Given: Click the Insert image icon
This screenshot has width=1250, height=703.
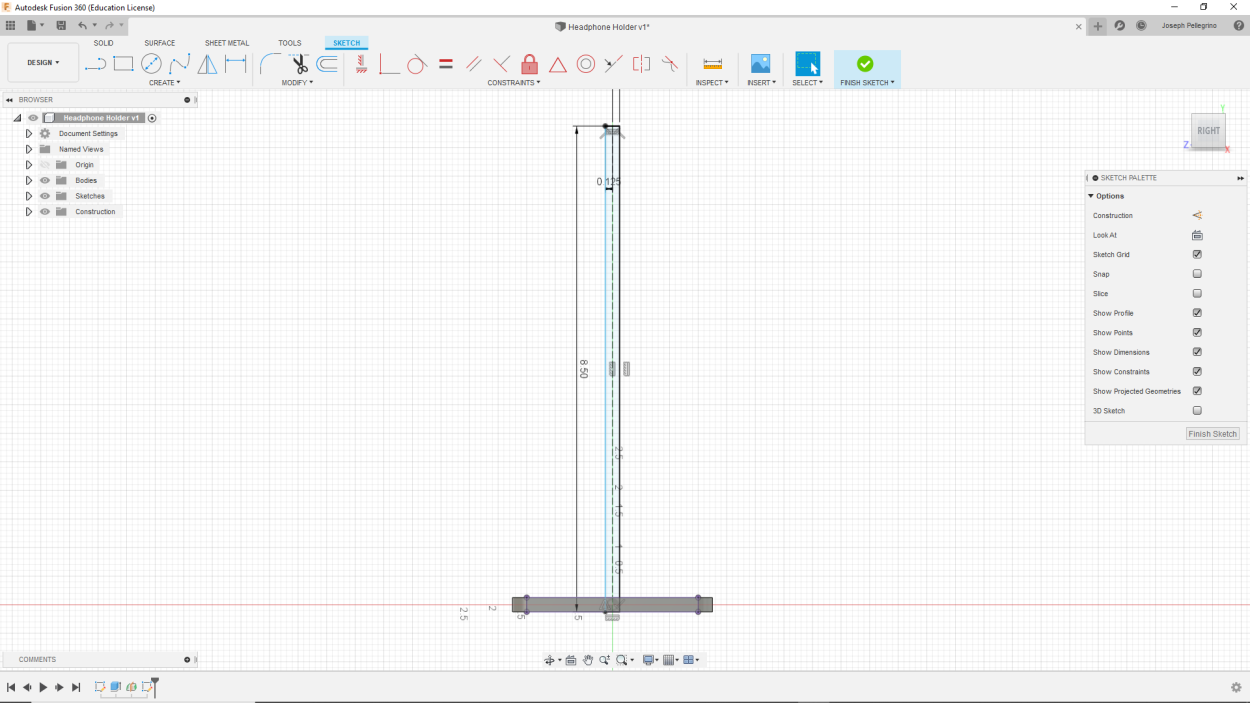Looking at the screenshot, I should (761, 64).
